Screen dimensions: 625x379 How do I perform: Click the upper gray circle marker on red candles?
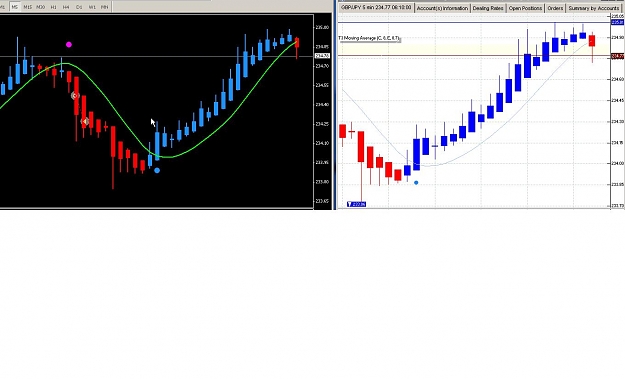[75, 95]
